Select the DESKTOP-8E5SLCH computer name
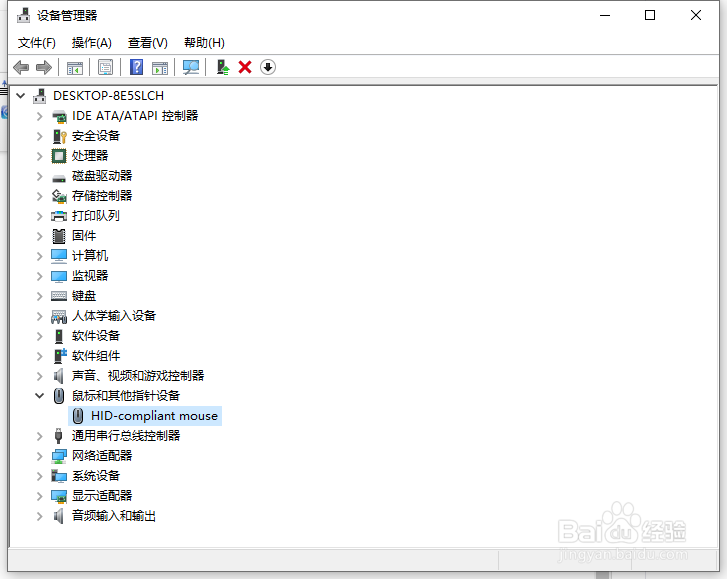Screen dimensions: 727x579 (x=108, y=96)
